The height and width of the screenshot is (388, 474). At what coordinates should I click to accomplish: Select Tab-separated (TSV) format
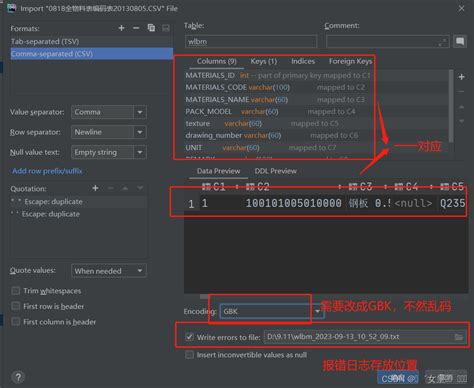pos(91,41)
